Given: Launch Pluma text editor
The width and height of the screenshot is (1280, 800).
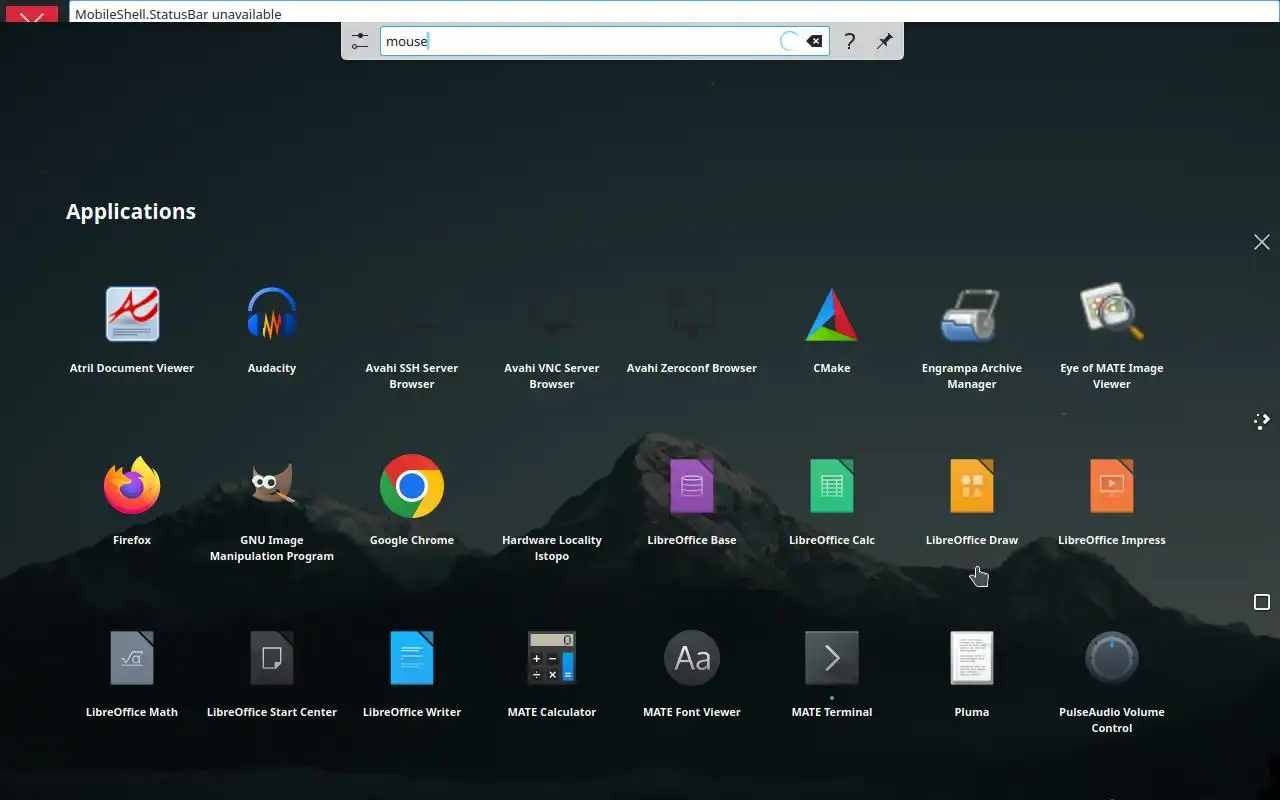Looking at the screenshot, I should coord(972,674).
